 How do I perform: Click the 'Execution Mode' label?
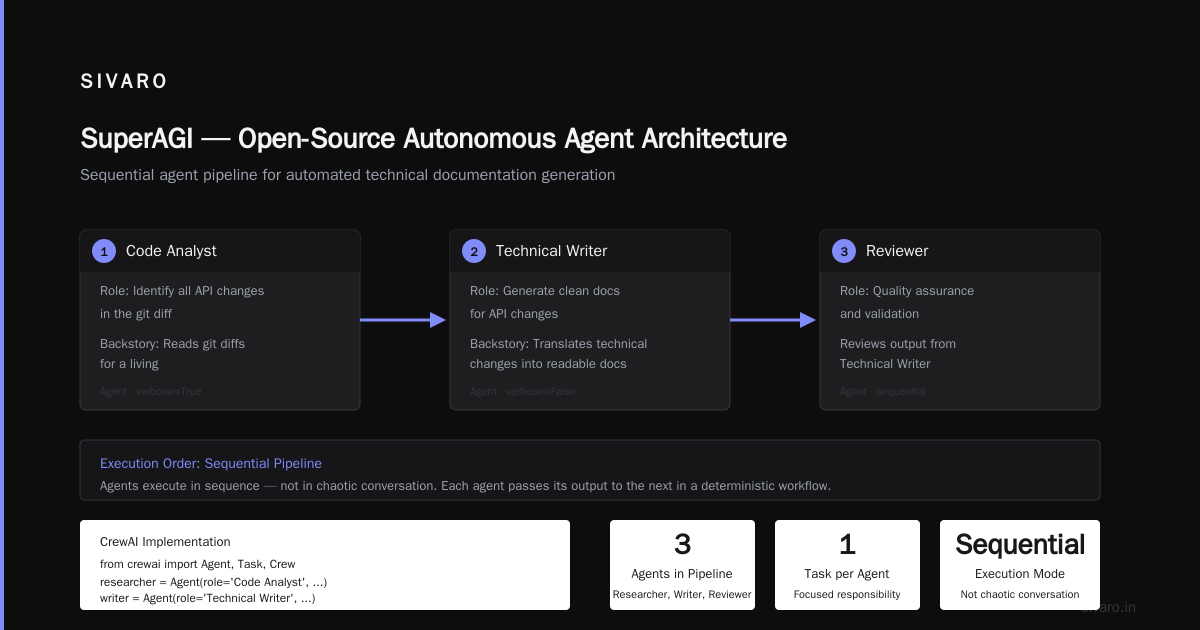tap(1020, 574)
